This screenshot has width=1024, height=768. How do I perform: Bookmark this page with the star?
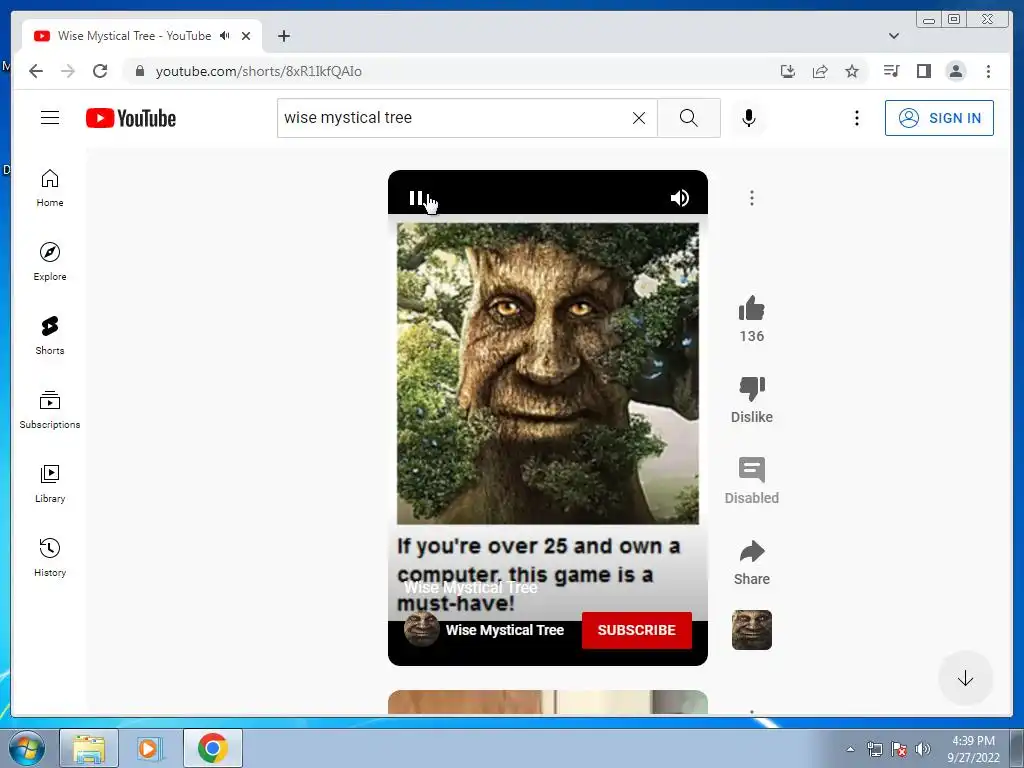click(852, 71)
